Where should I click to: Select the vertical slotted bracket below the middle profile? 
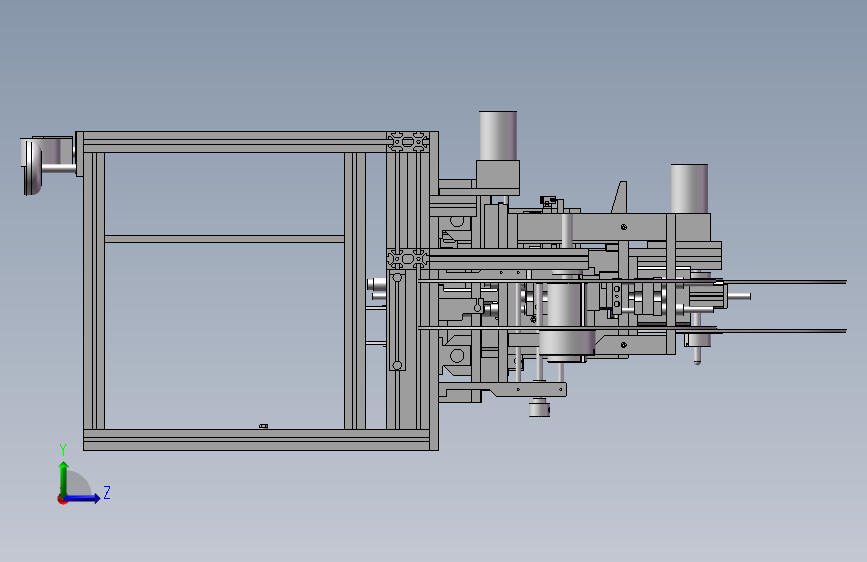coord(397,320)
